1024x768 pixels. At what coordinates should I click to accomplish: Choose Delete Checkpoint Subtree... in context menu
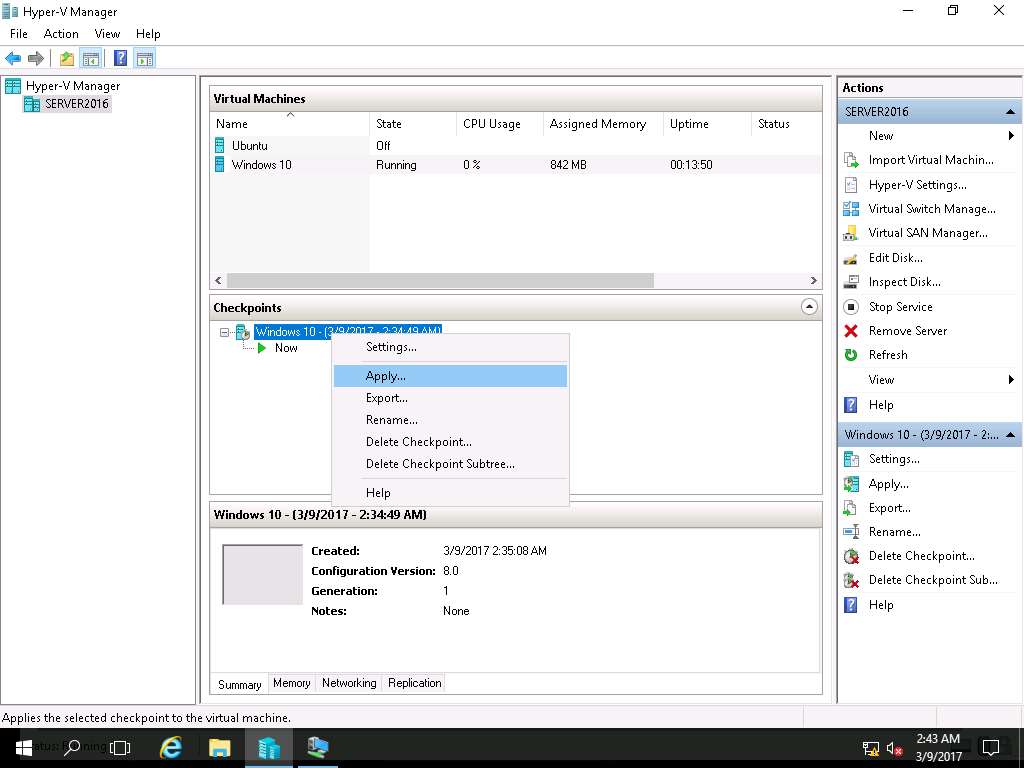tap(450, 464)
